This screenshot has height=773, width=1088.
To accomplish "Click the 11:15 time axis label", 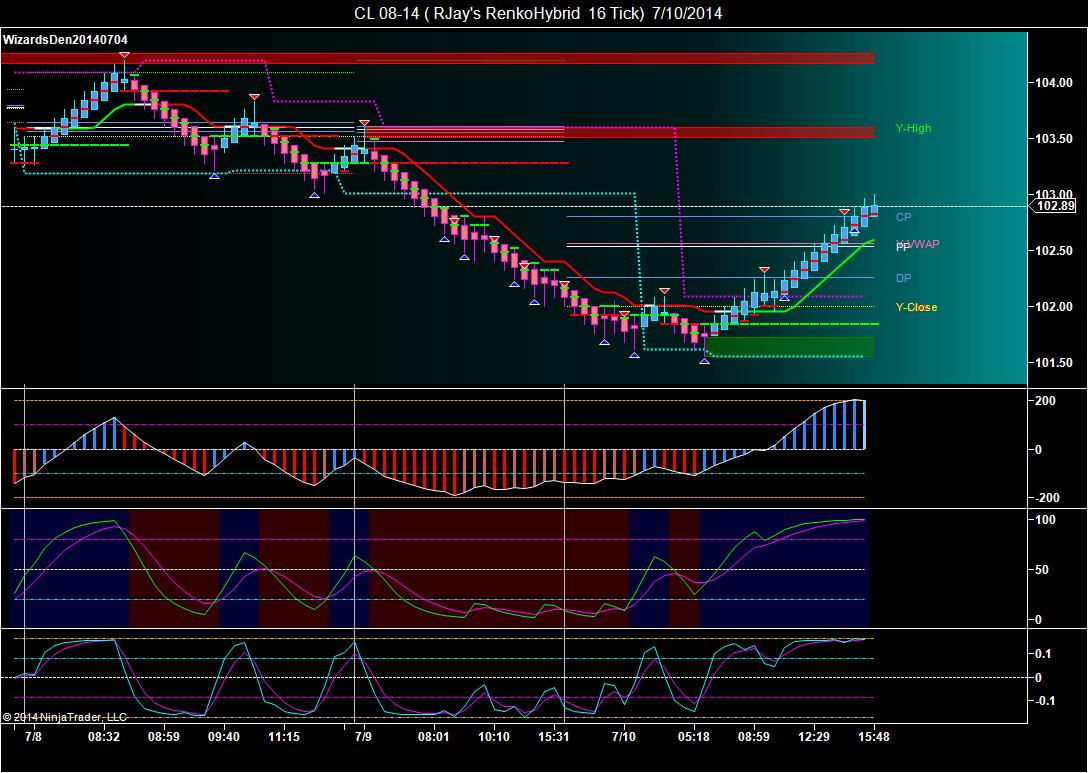I will [284, 736].
